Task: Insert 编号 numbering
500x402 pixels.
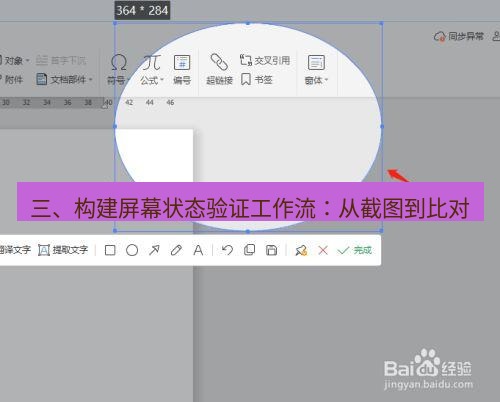Action: (182, 69)
